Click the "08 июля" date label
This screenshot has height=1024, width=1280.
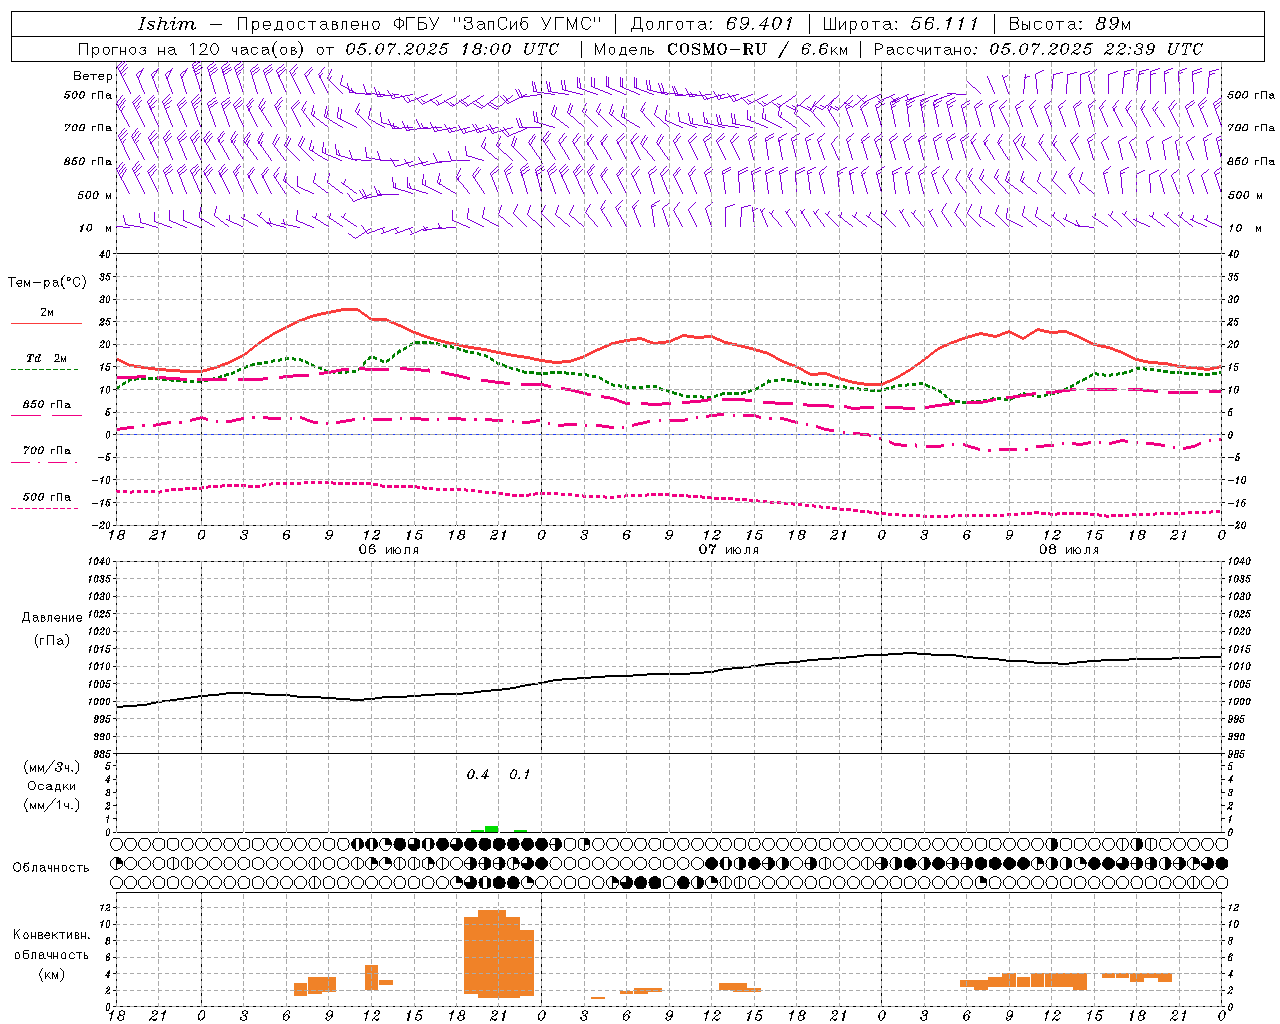pyautogui.click(x=1069, y=550)
